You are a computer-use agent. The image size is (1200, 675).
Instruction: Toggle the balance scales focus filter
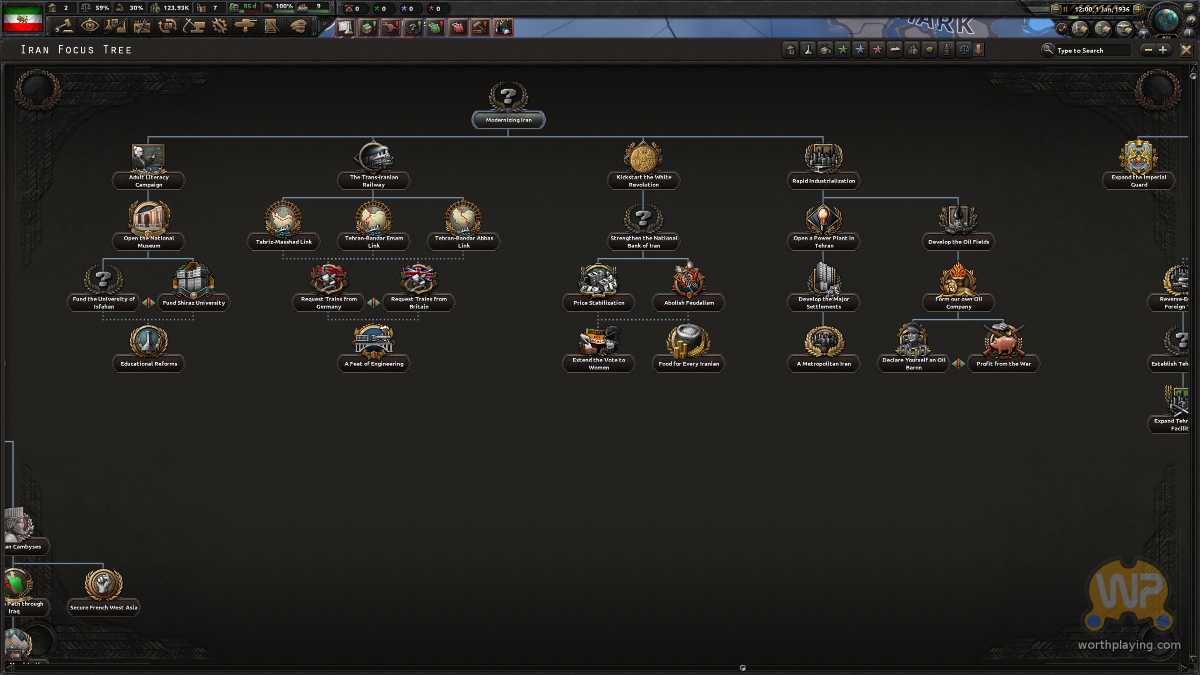point(962,49)
